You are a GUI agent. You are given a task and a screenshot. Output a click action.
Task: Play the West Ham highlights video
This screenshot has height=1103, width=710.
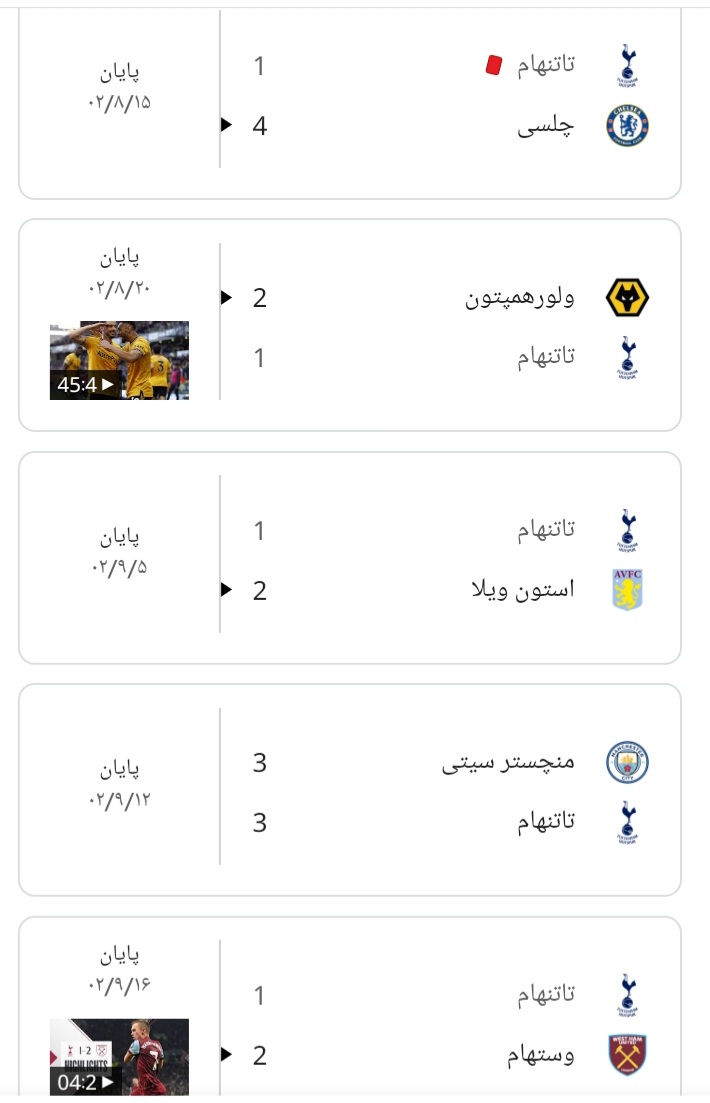tap(120, 1057)
